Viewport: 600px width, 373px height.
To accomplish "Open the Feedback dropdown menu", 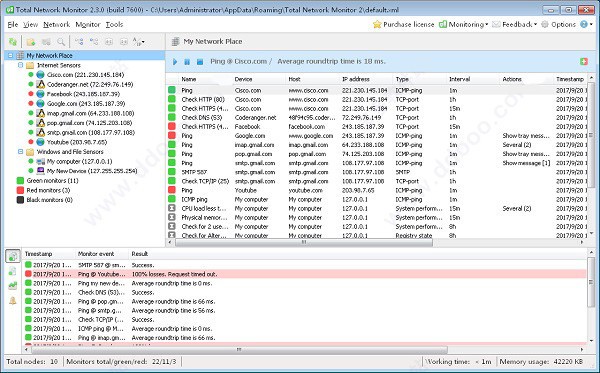I will (515, 24).
